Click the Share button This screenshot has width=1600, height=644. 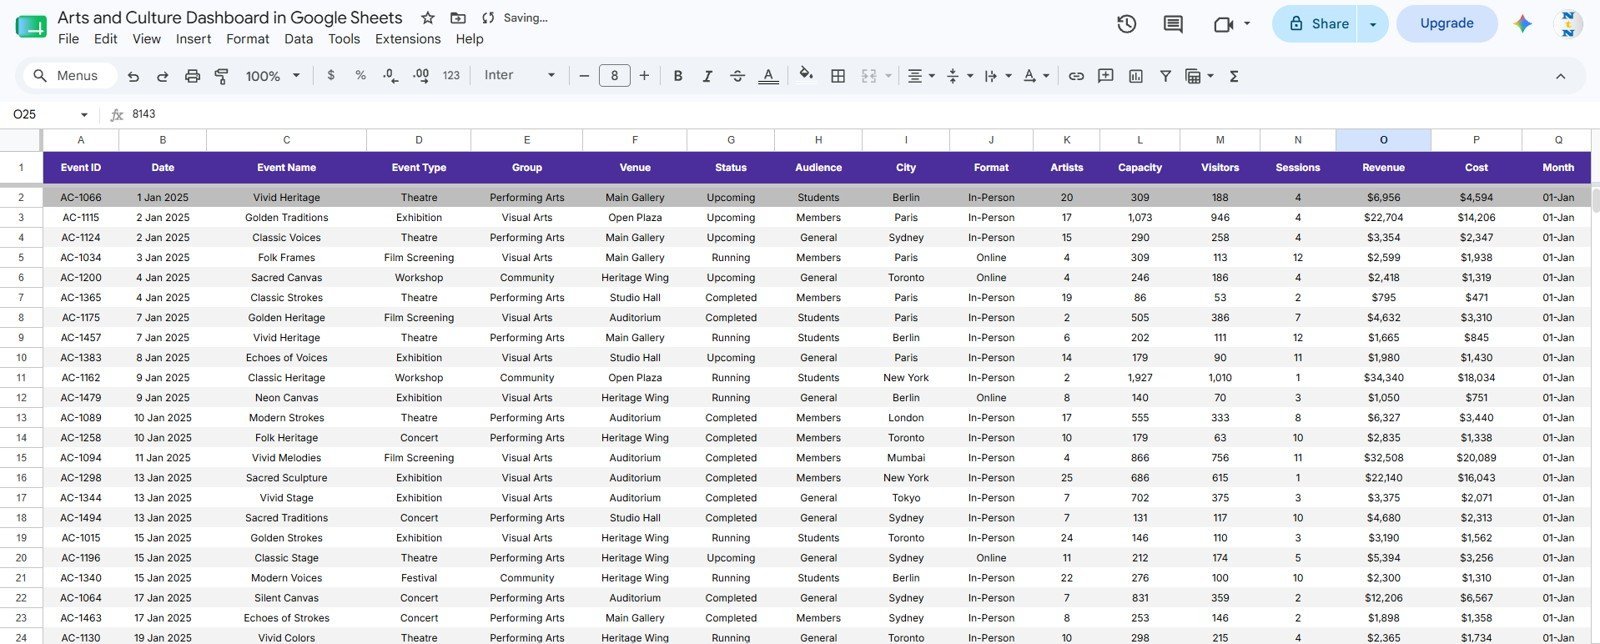[x=1315, y=24]
